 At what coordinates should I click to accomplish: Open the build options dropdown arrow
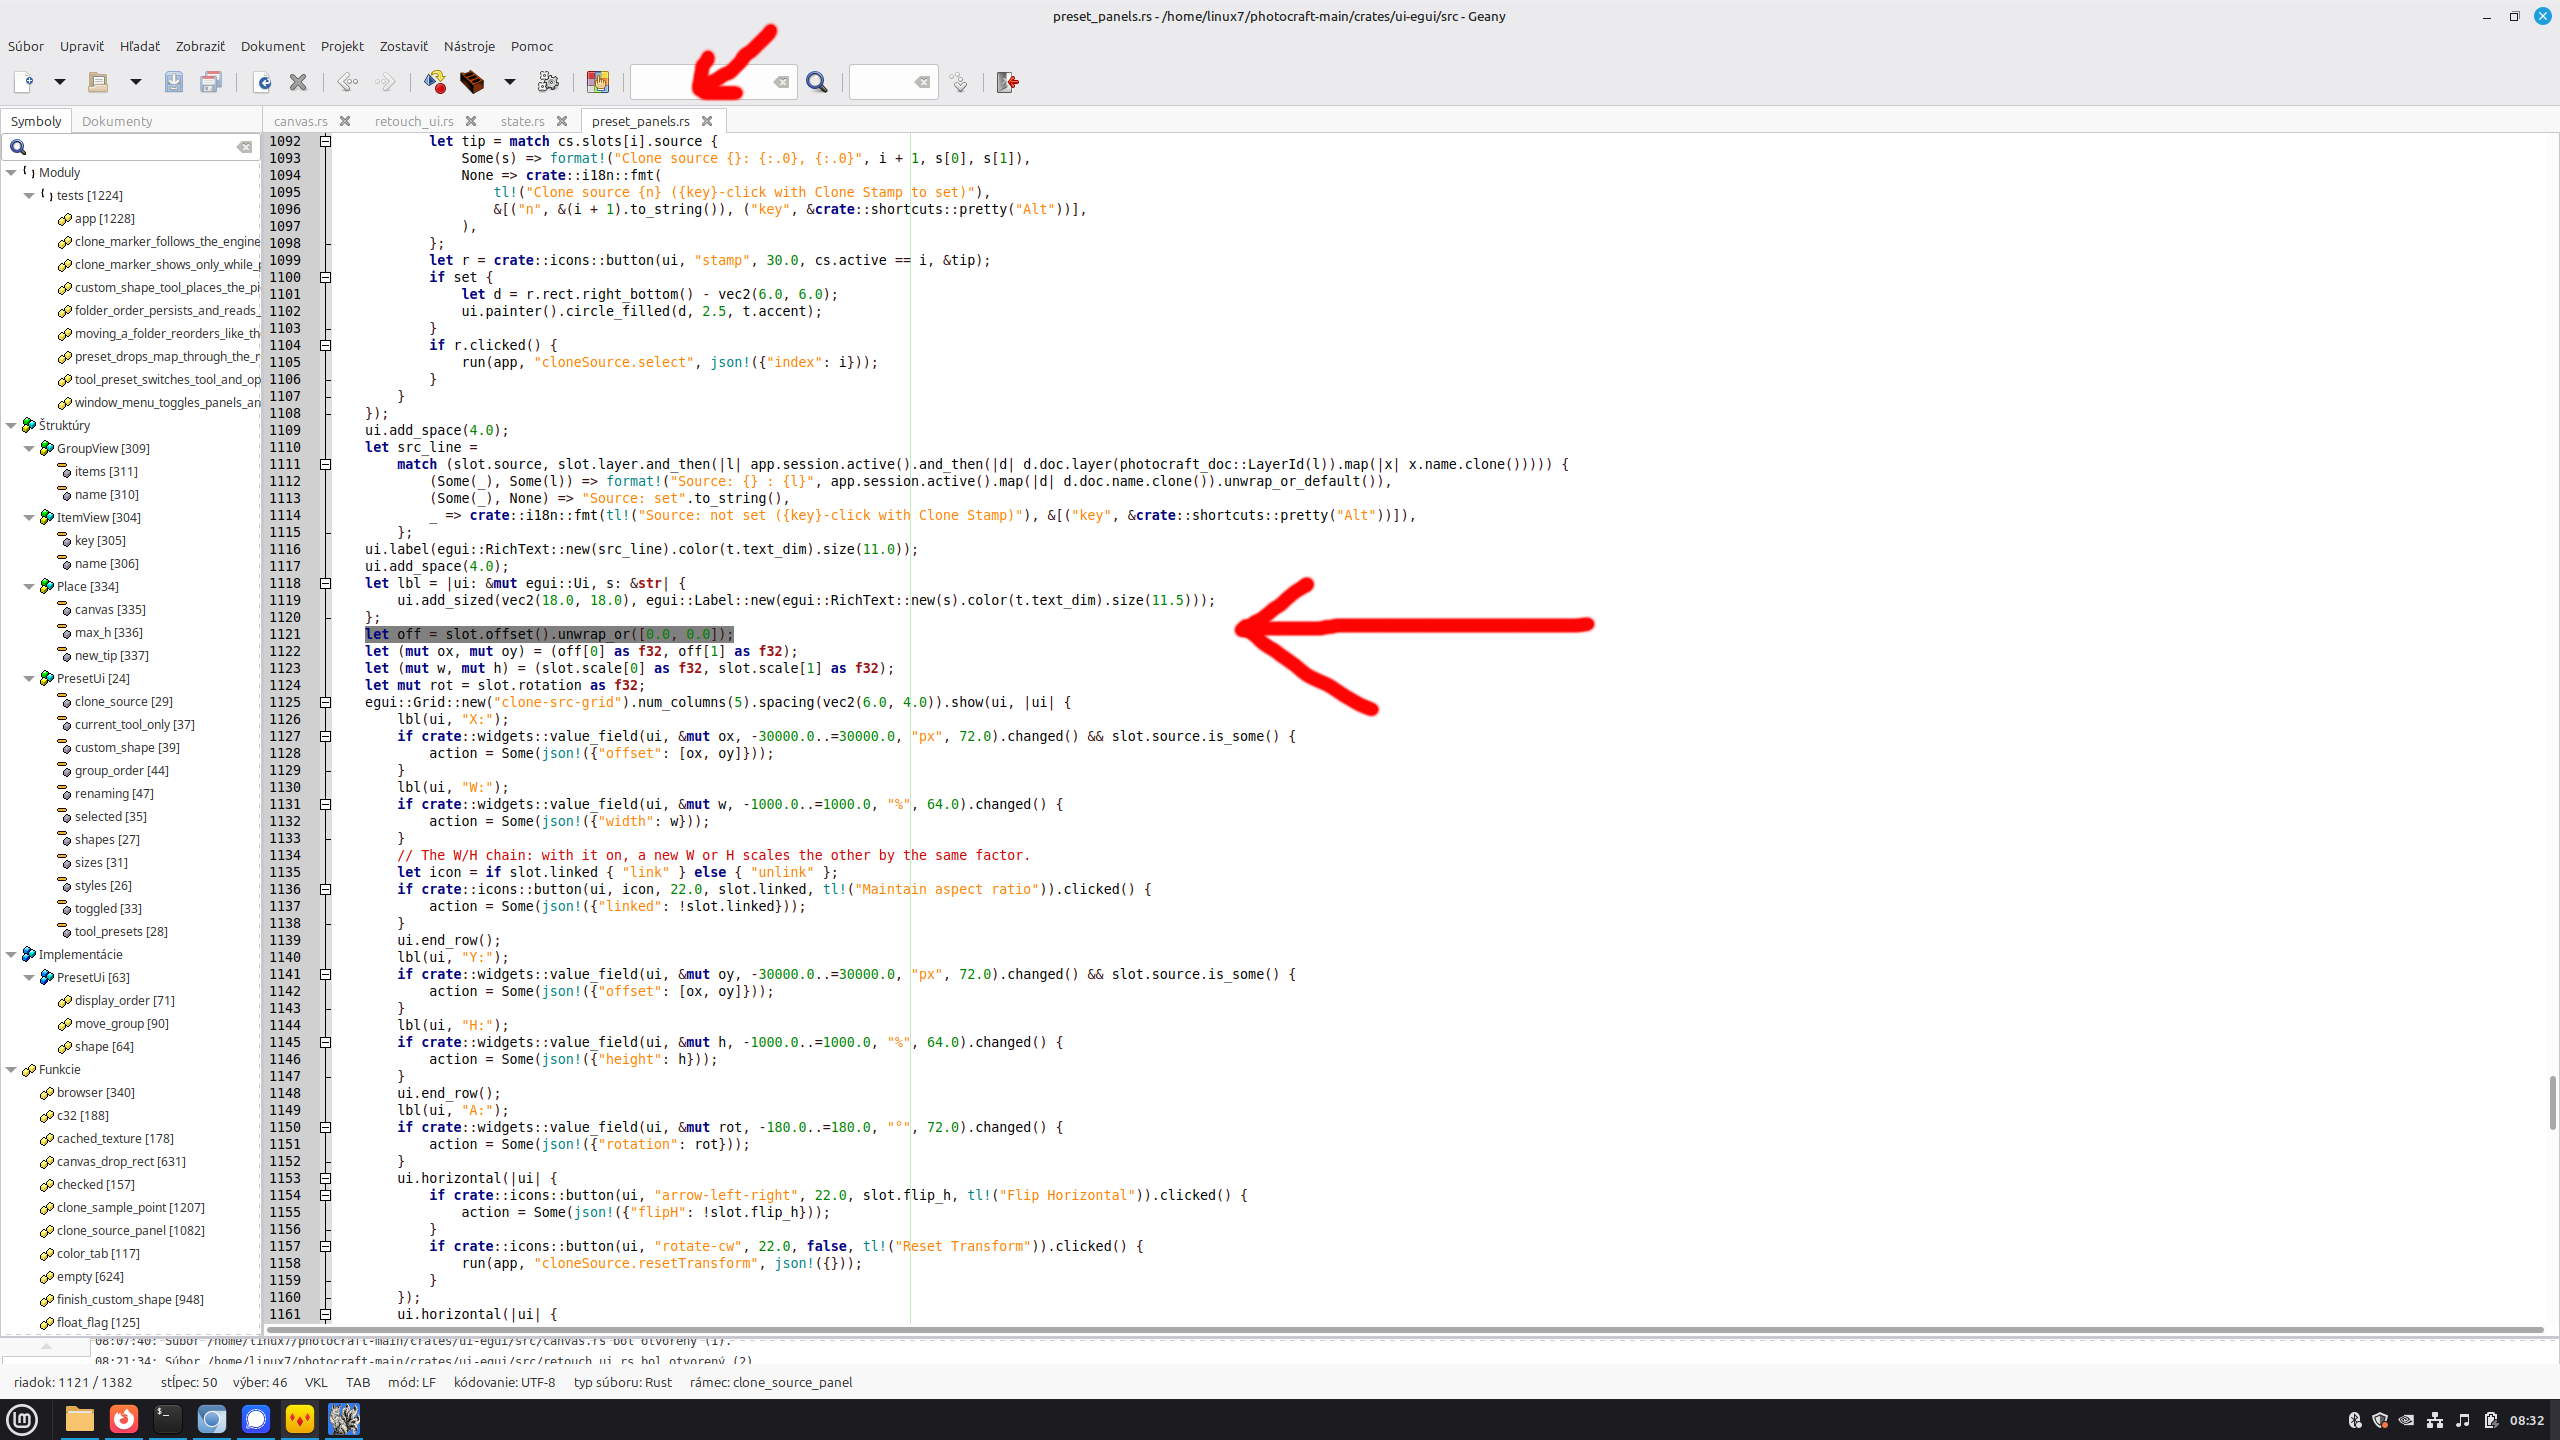(509, 82)
